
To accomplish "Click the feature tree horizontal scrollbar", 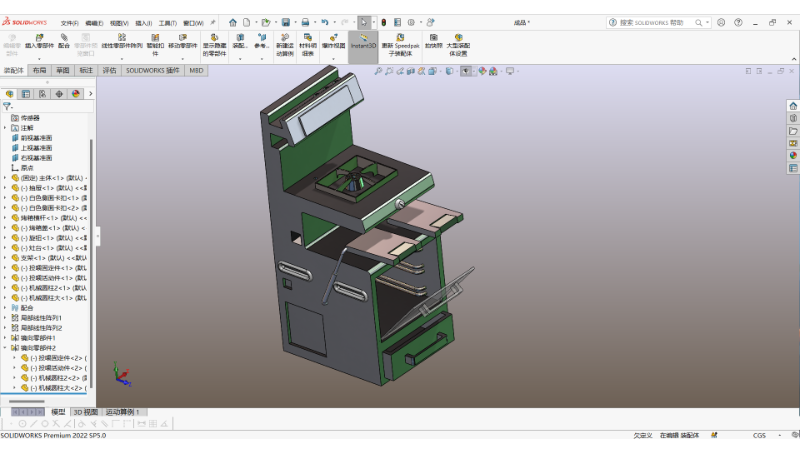I will click(x=27, y=401).
